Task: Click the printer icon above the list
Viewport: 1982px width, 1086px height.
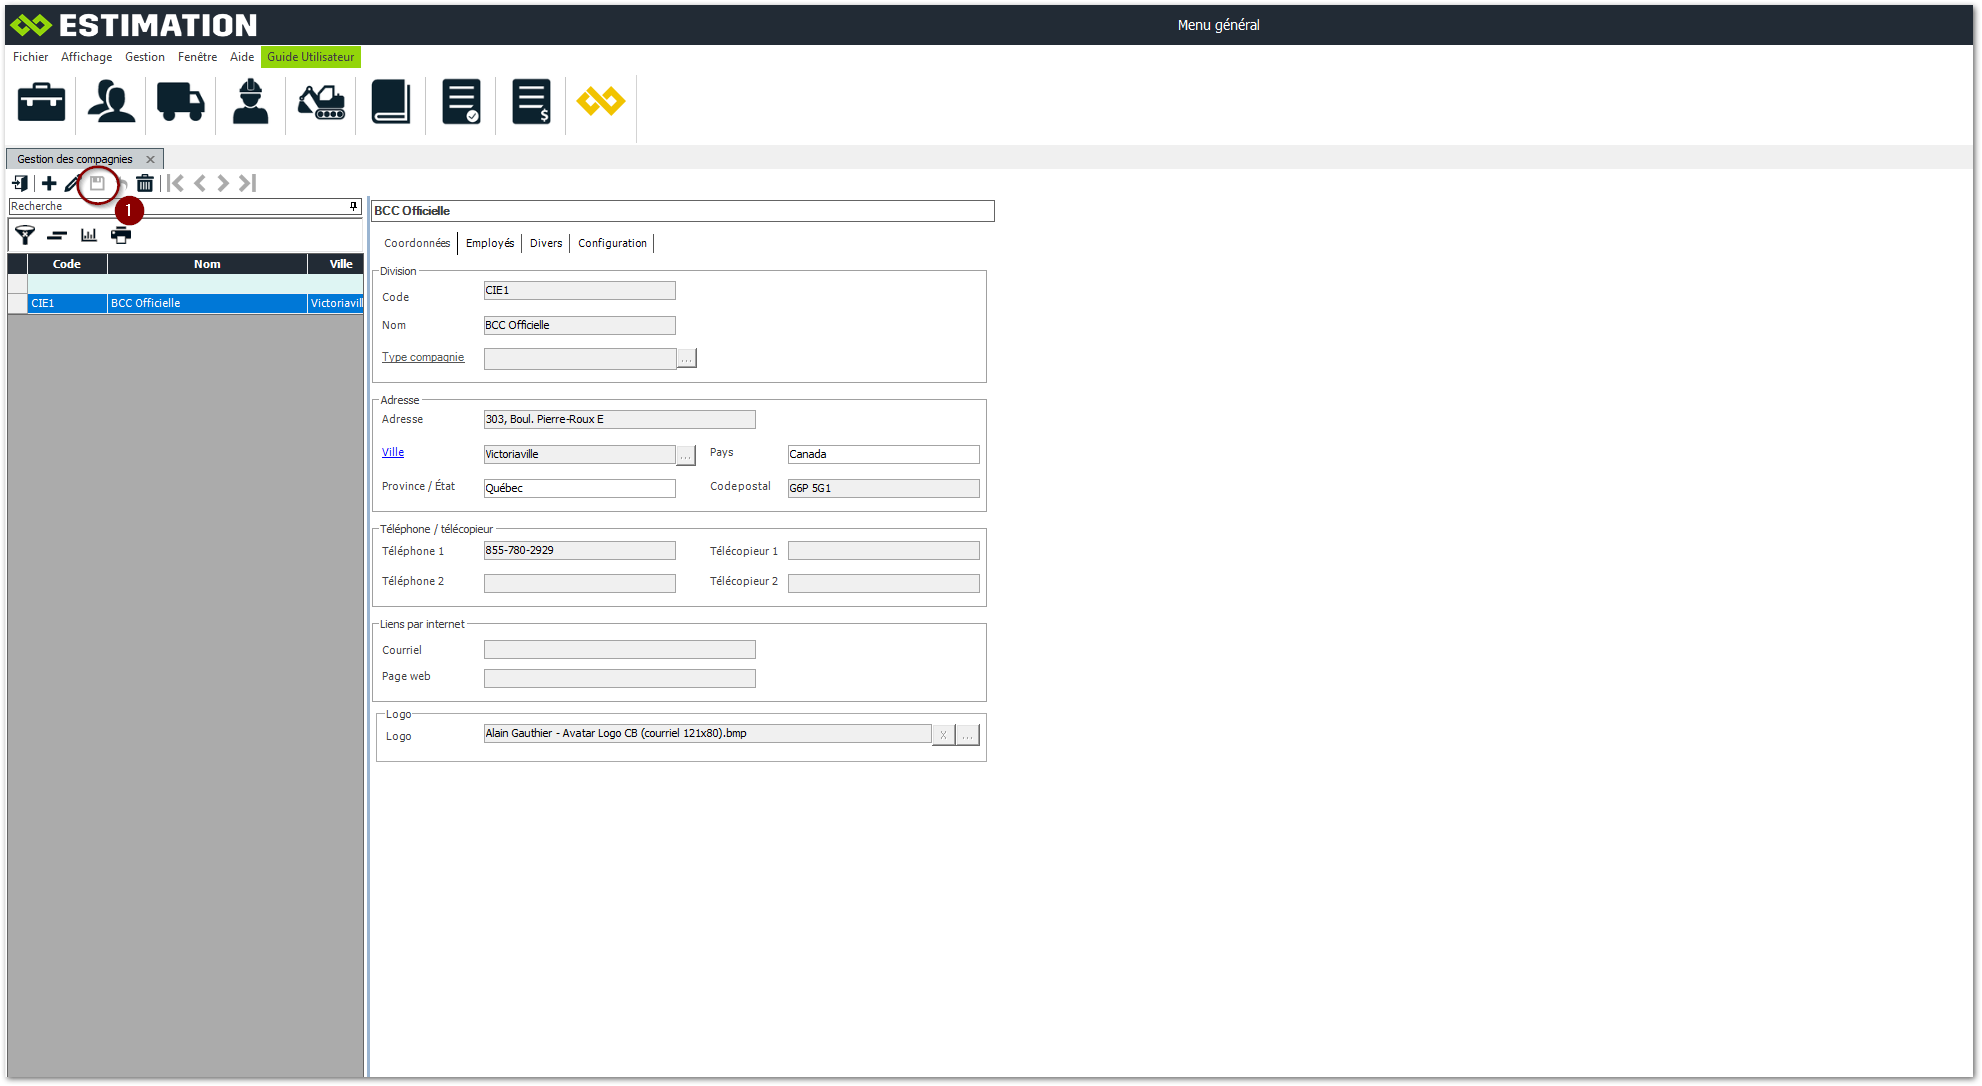Action: 121,235
